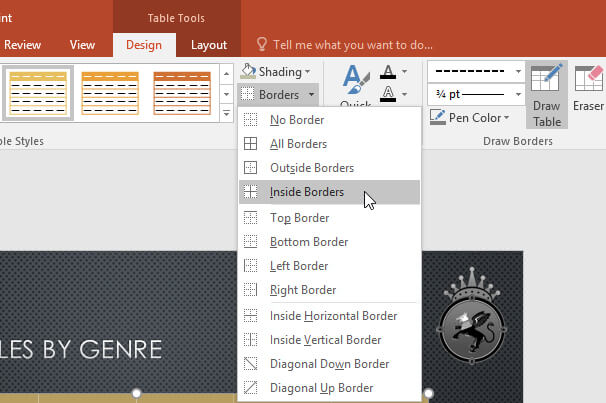Select the light orange table style thumbnail
Screen dimensions: 606x403
click(110, 93)
